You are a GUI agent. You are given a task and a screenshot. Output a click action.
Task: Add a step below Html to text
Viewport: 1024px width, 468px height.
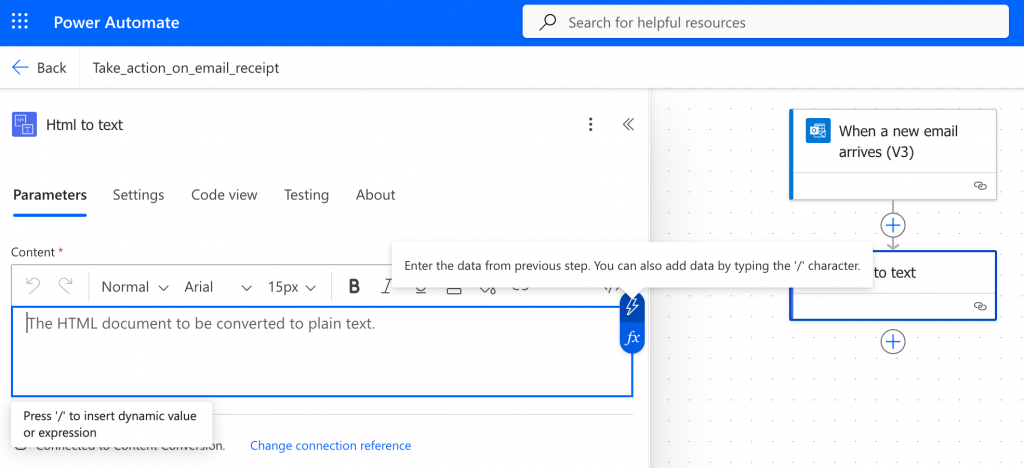pyautogui.click(x=892, y=342)
